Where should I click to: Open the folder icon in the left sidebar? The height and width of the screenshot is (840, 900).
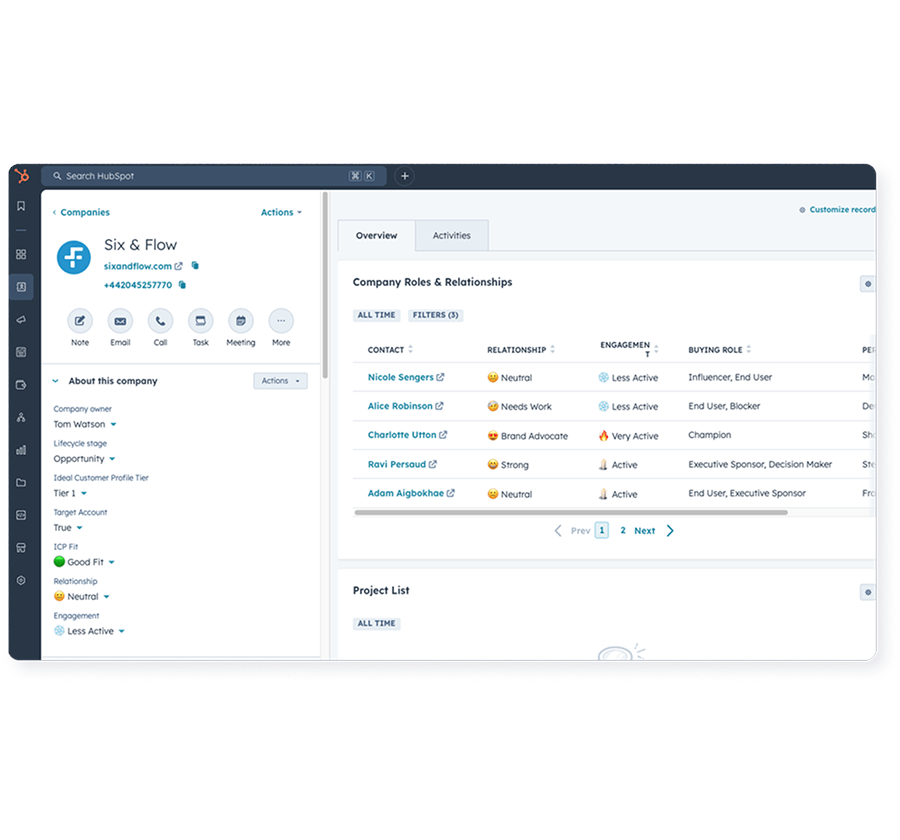(x=21, y=482)
